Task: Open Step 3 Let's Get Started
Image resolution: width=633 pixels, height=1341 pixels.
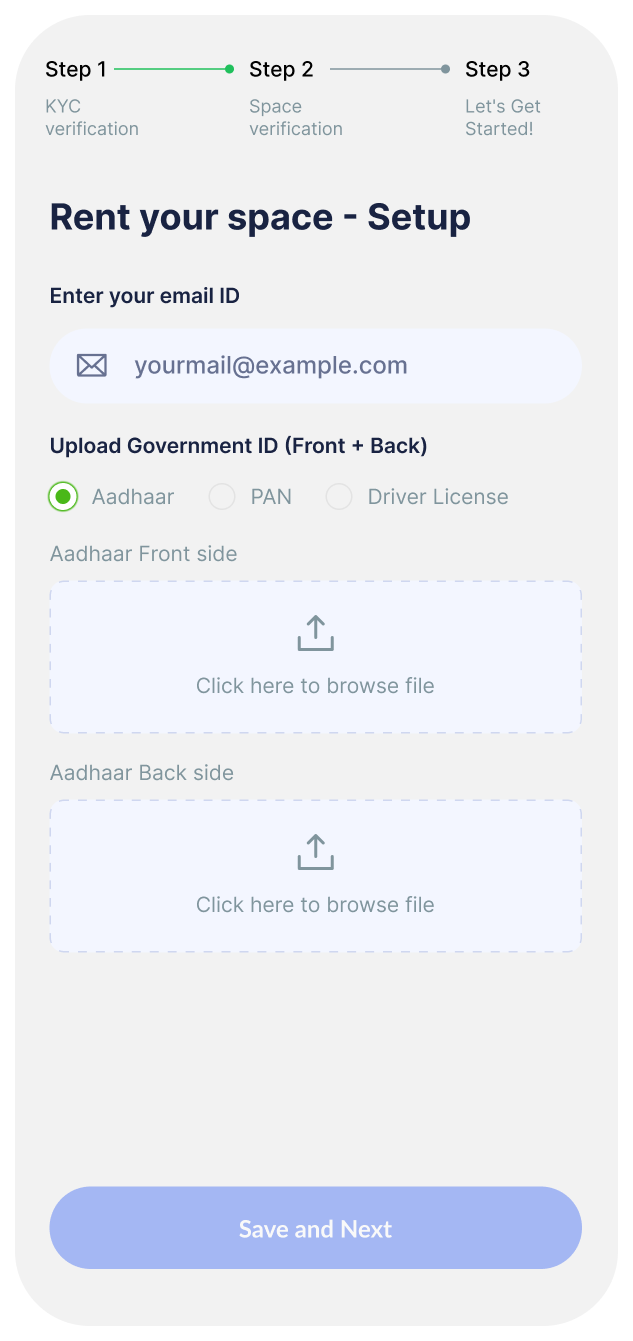Action: pos(503,97)
